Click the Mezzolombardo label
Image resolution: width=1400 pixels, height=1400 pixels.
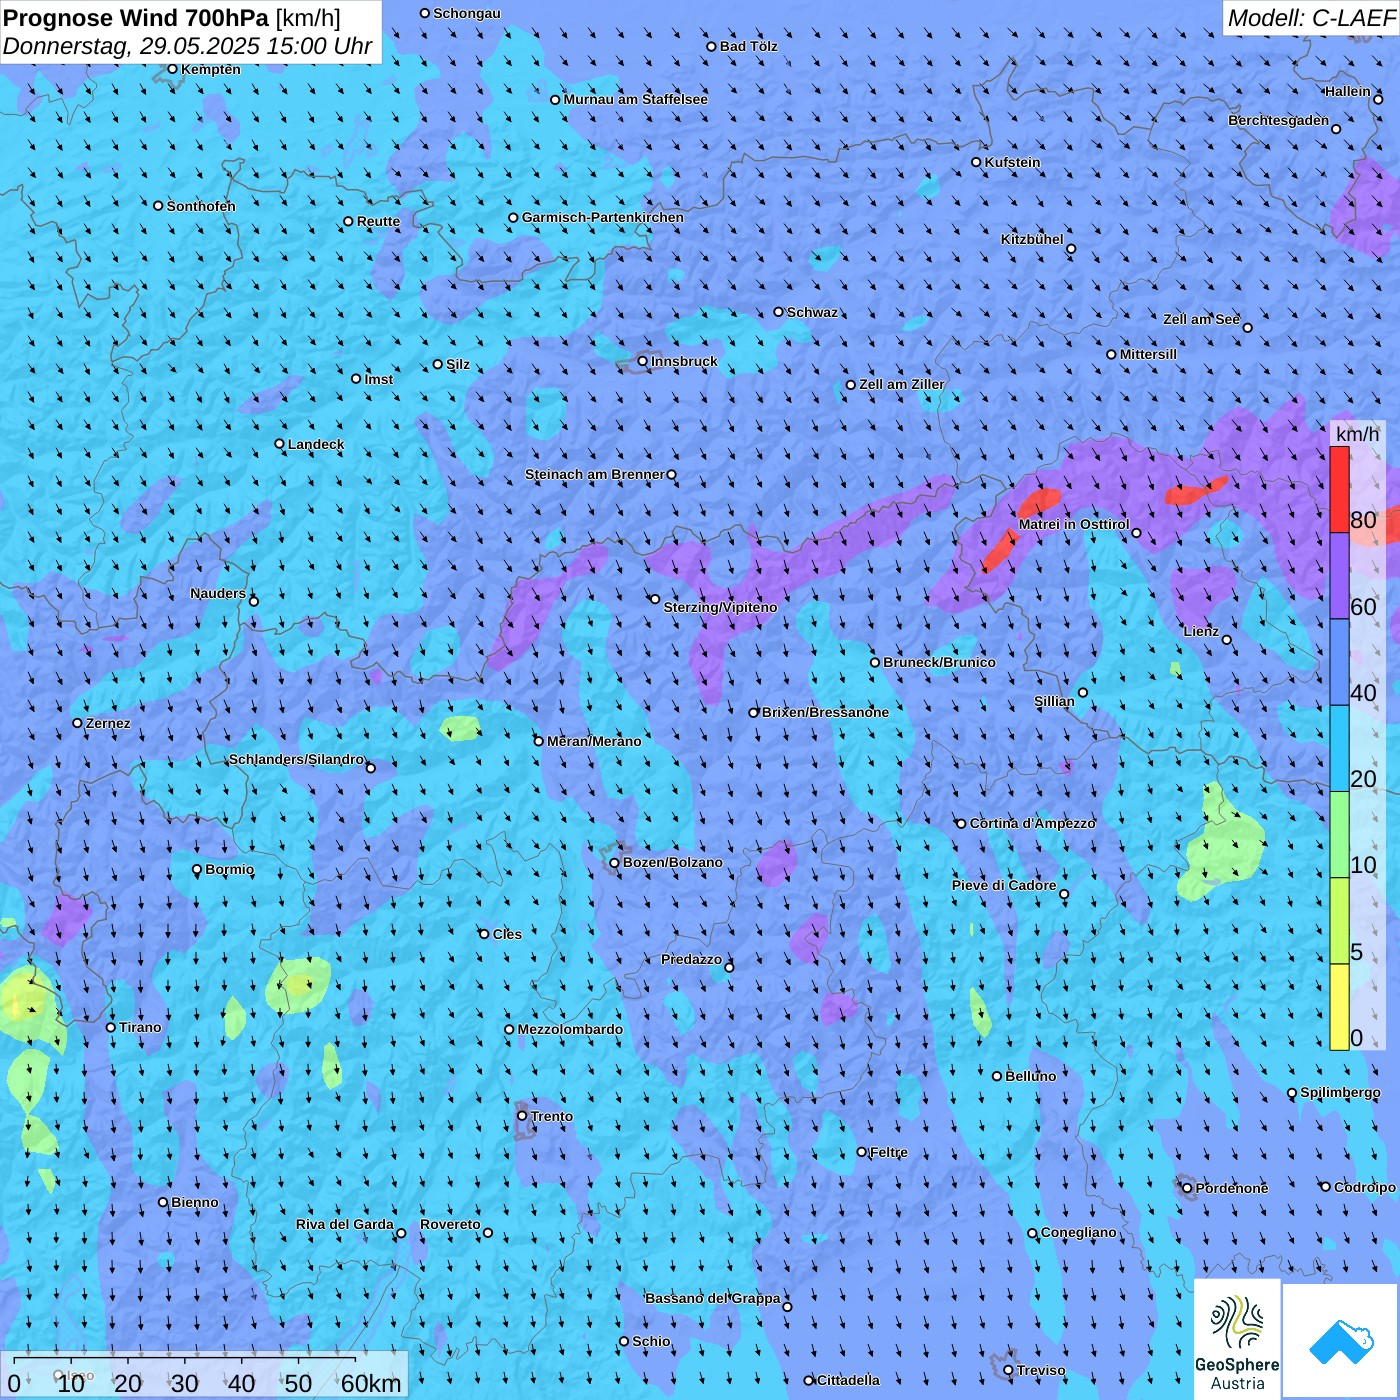pyautogui.click(x=570, y=1029)
